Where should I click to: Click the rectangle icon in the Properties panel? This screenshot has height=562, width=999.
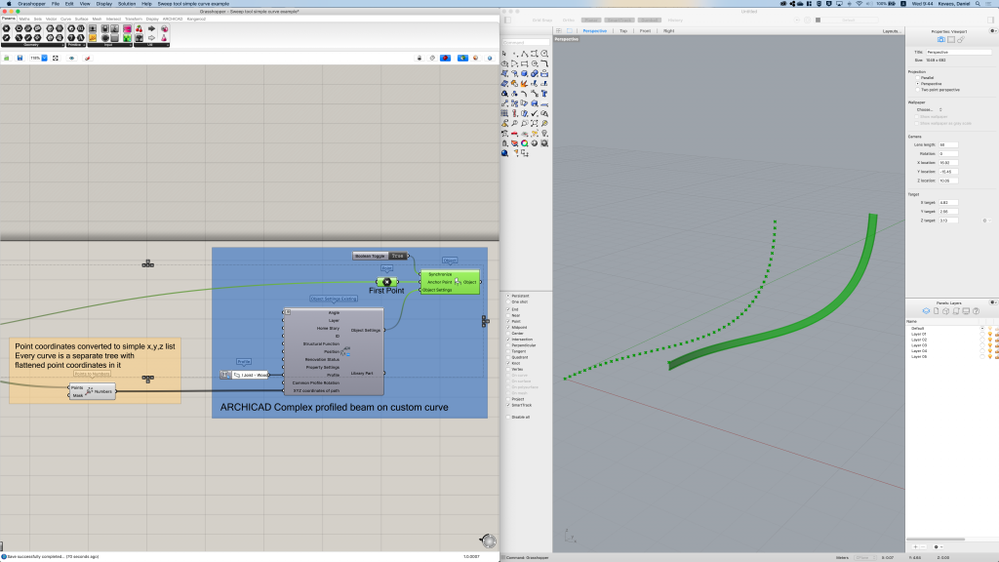click(951, 40)
